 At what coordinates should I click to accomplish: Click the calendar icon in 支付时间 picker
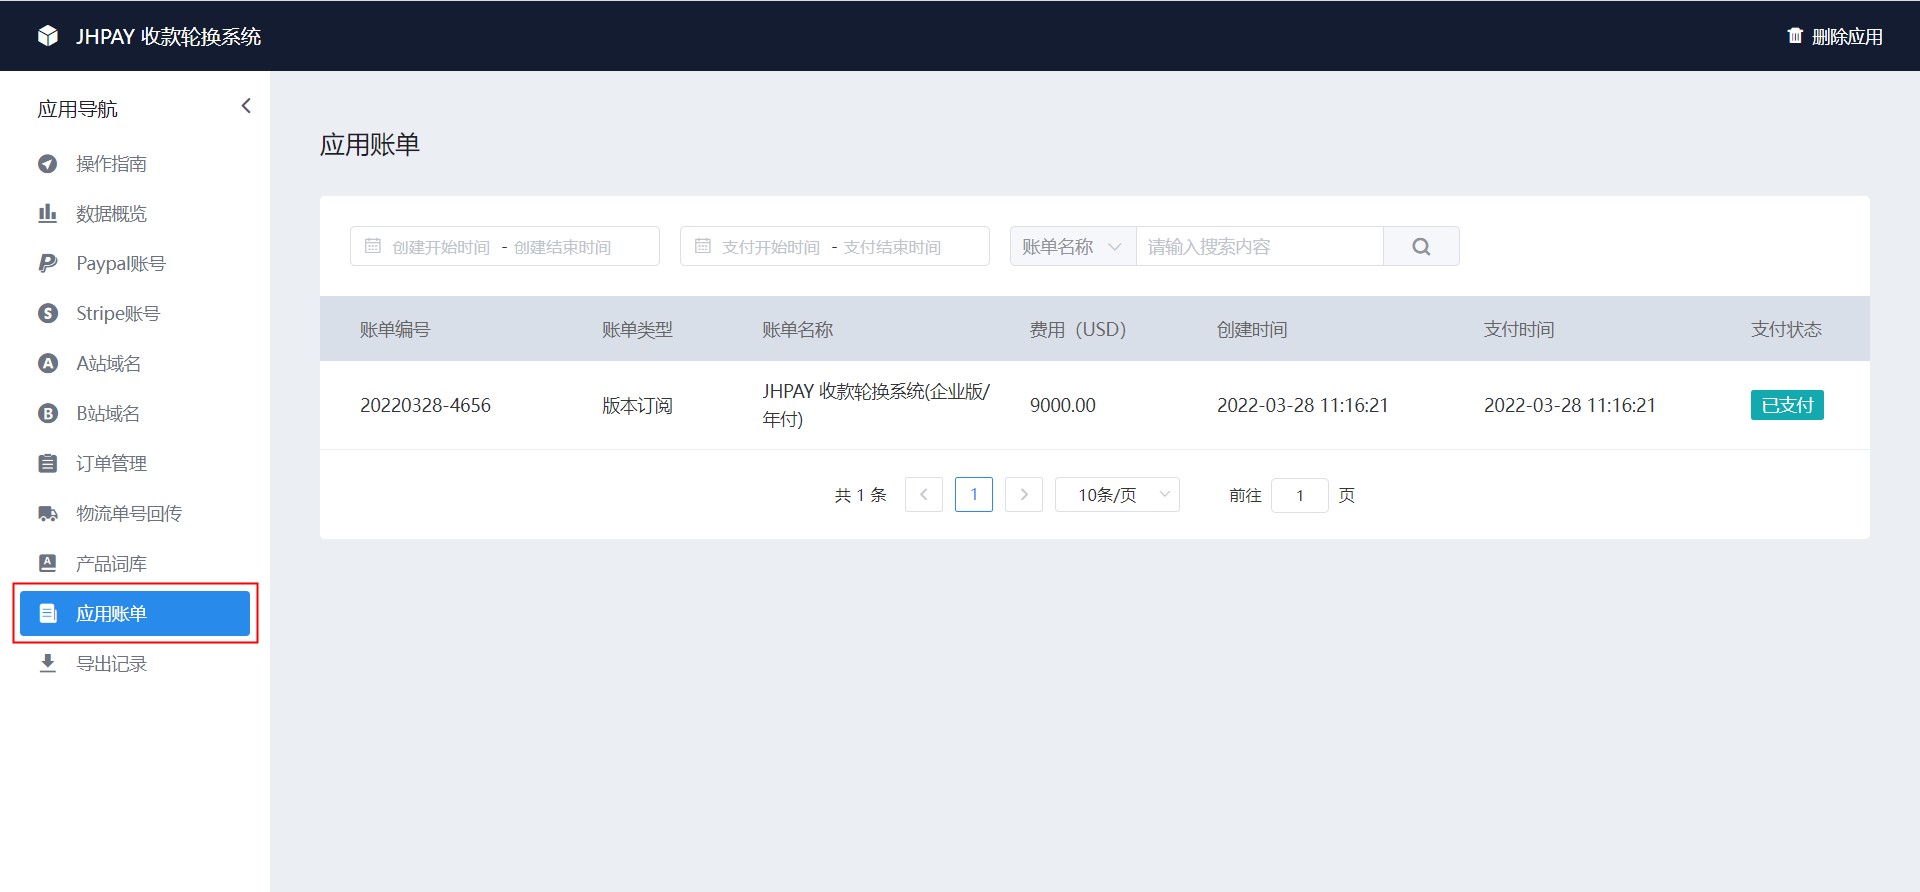pos(703,246)
